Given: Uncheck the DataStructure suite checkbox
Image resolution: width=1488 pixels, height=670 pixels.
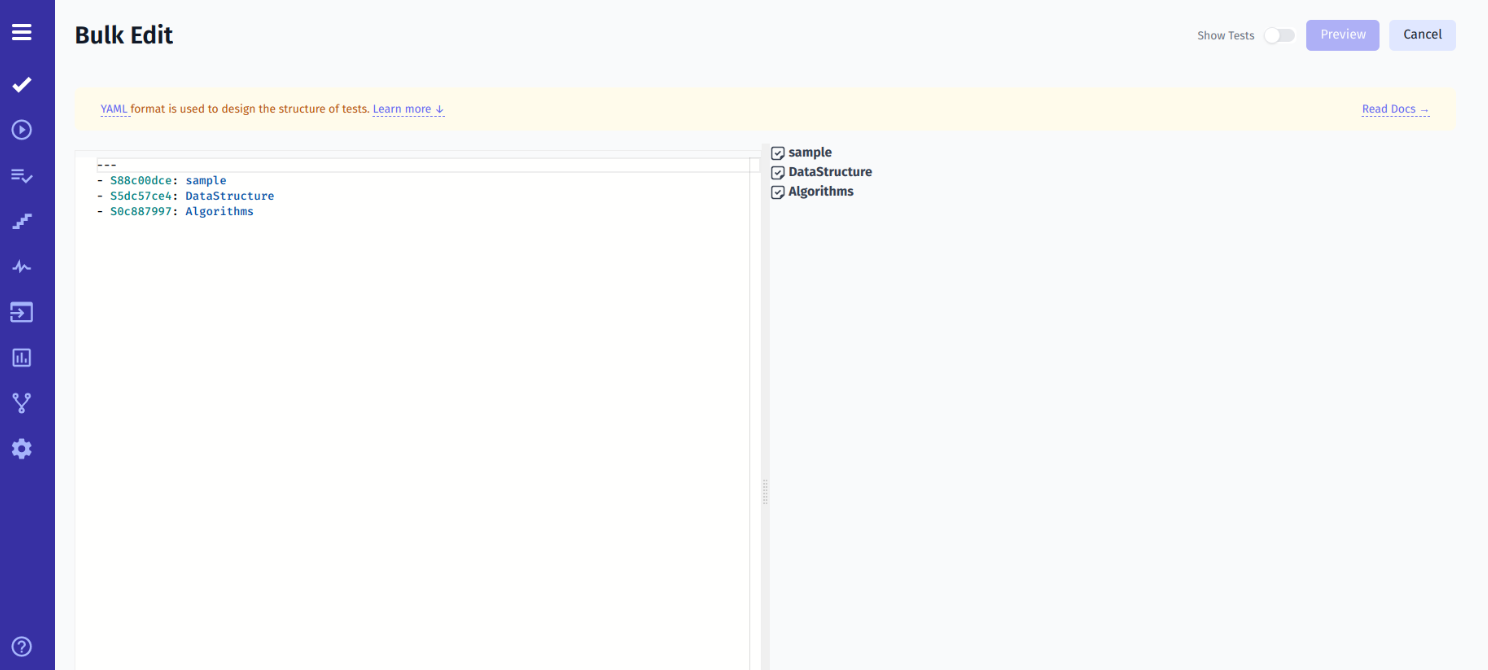Looking at the screenshot, I should tap(778, 171).
